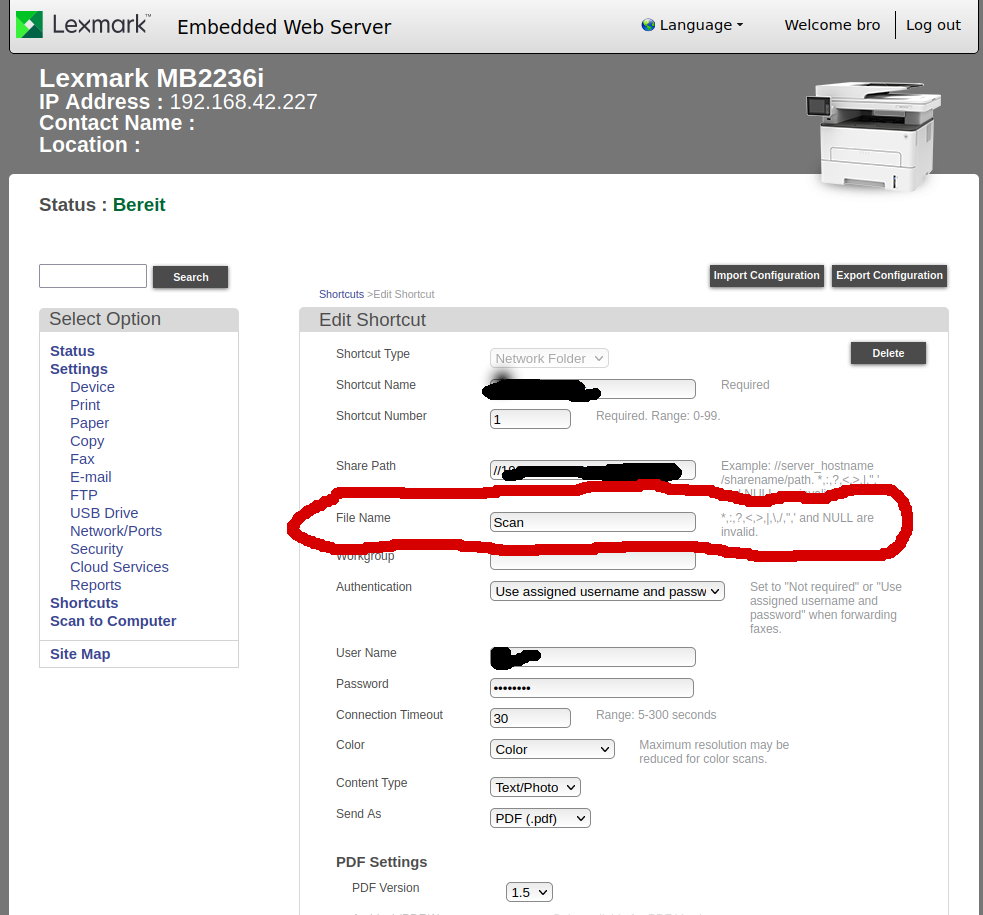This screenshot has width=983, height=915.
Task: Open Print settings page
Action: [x=85, y=405]
